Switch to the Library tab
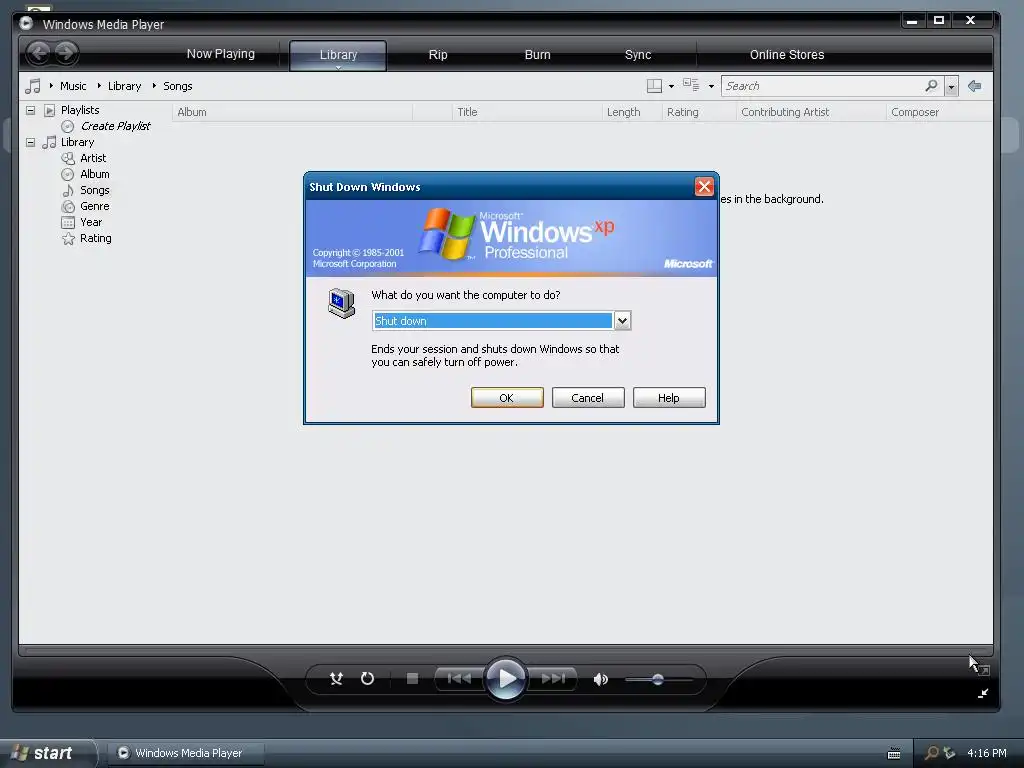This screenshot has width=1024, height=768. click(338, 55)
